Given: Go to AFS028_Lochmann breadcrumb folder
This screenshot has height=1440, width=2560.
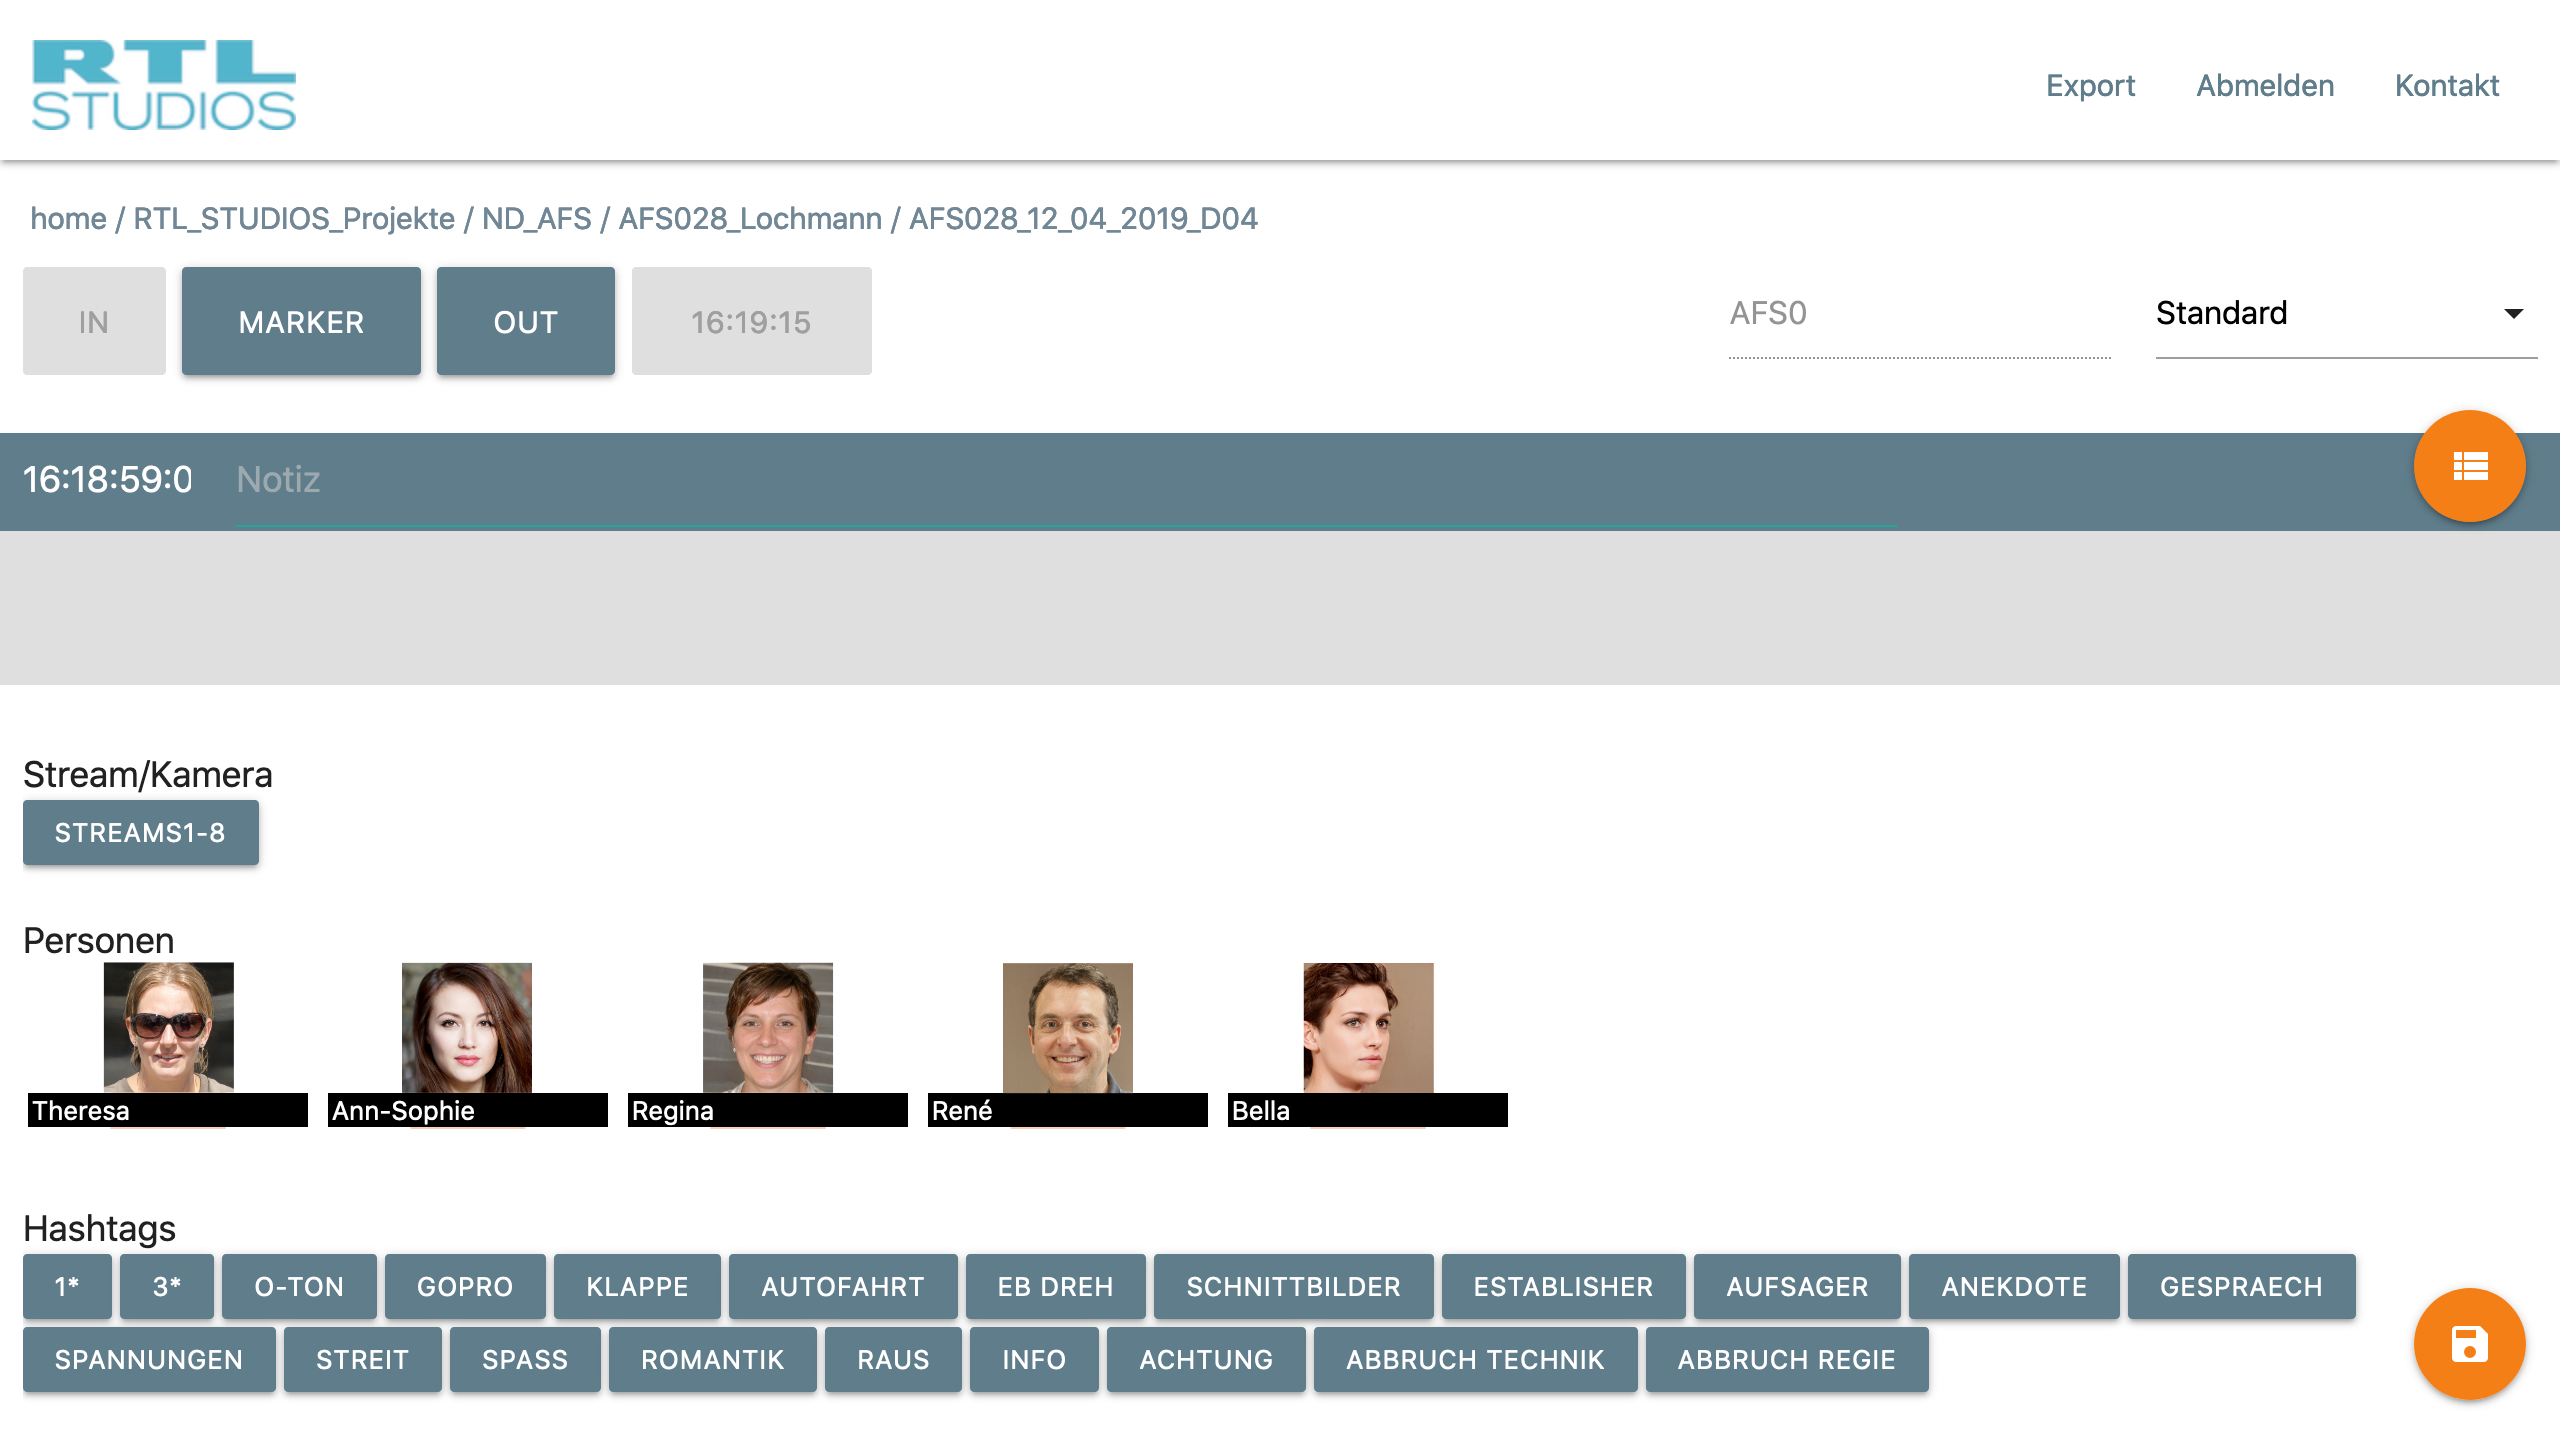Looking at the screenshot, I should pos(750,218).
